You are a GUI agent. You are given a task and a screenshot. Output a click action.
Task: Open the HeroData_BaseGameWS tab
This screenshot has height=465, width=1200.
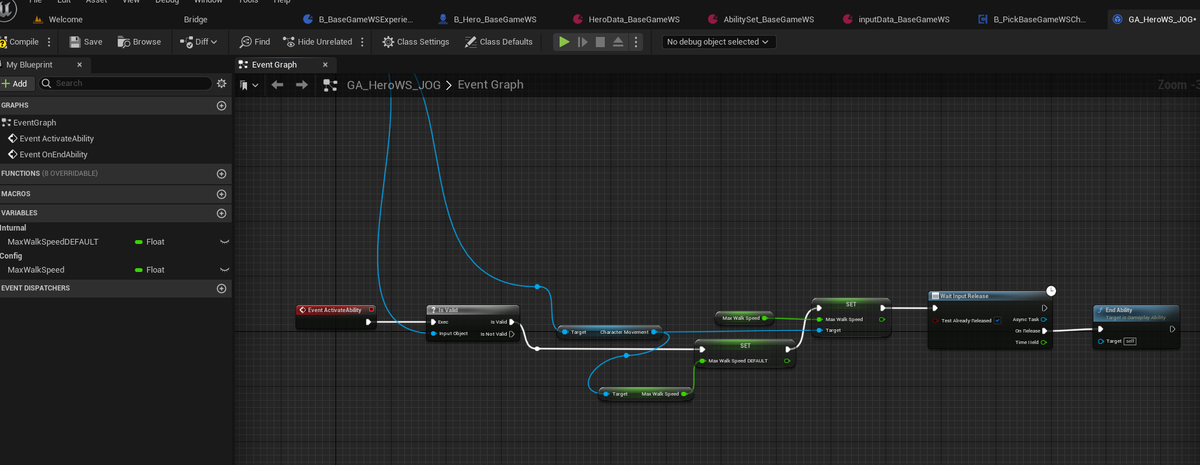click(x=626, y=19)
